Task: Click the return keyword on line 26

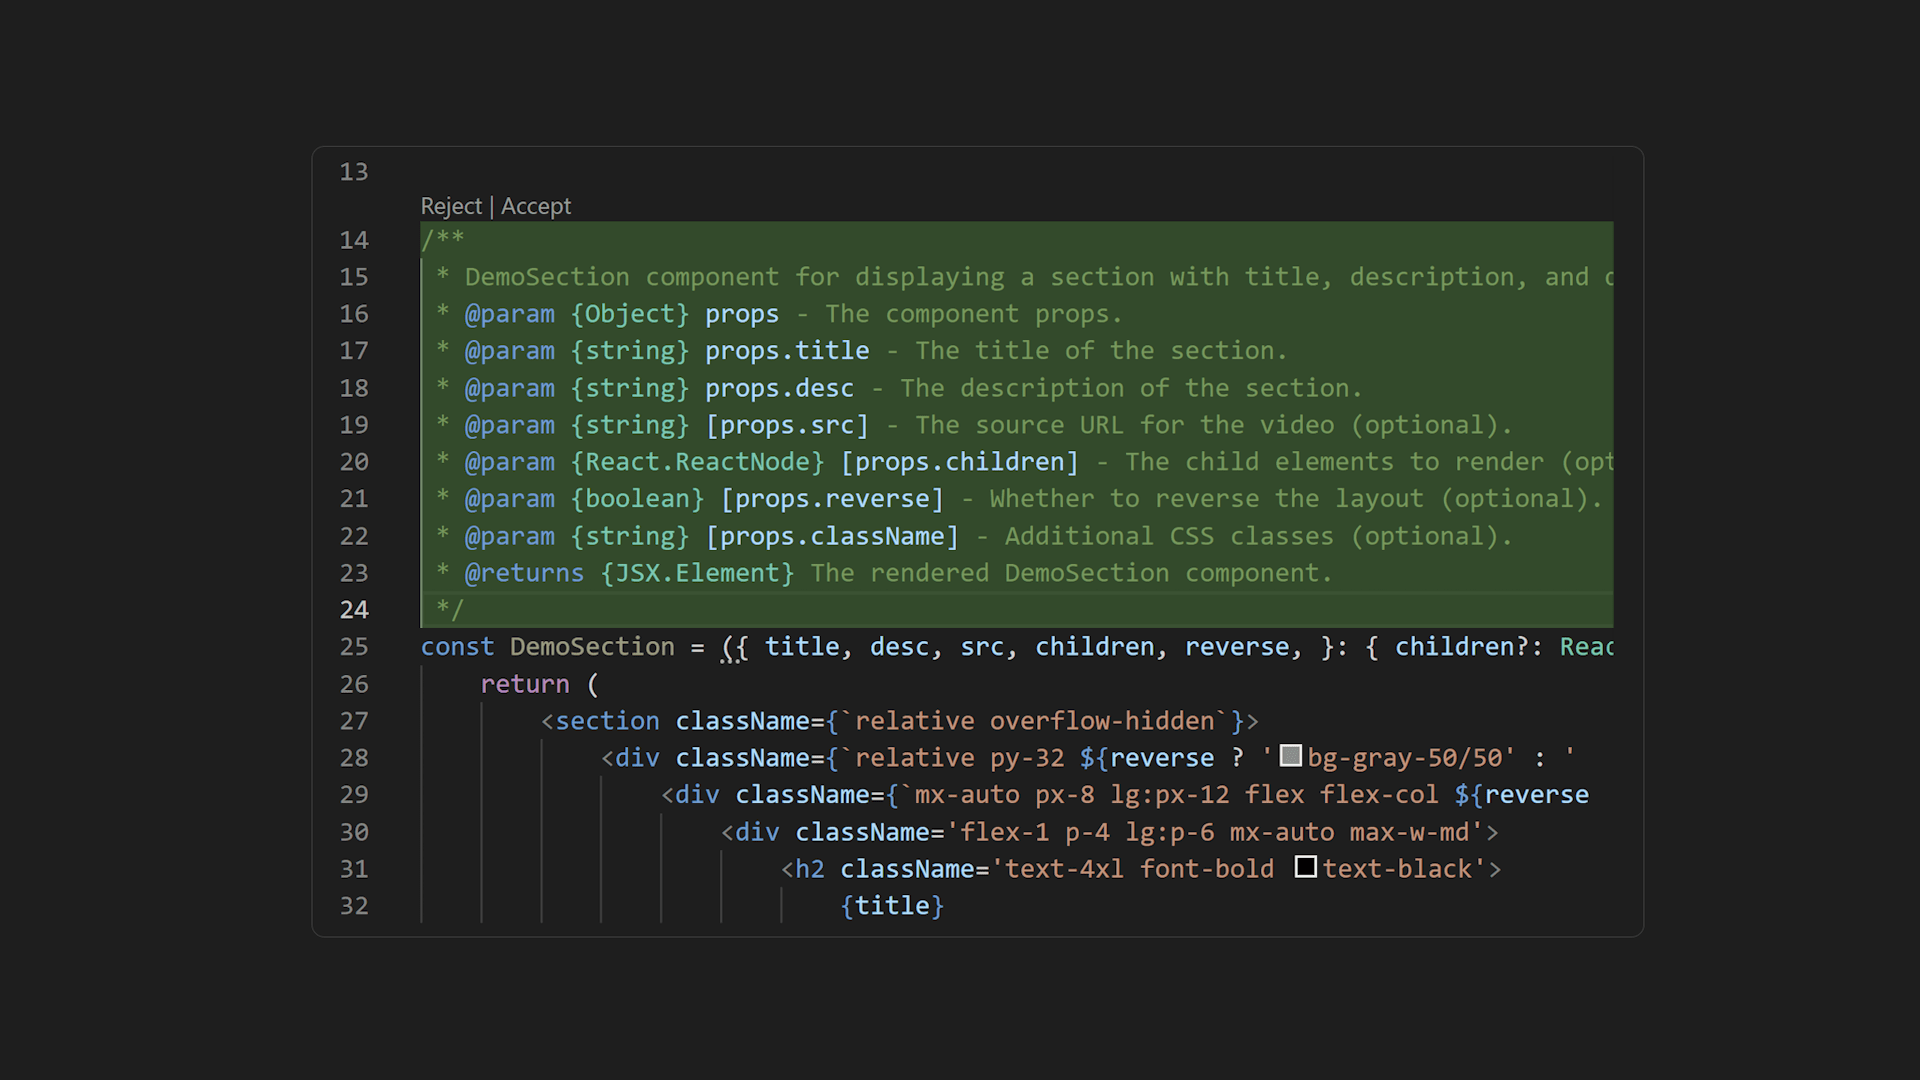Action: [x=524, y=684]
